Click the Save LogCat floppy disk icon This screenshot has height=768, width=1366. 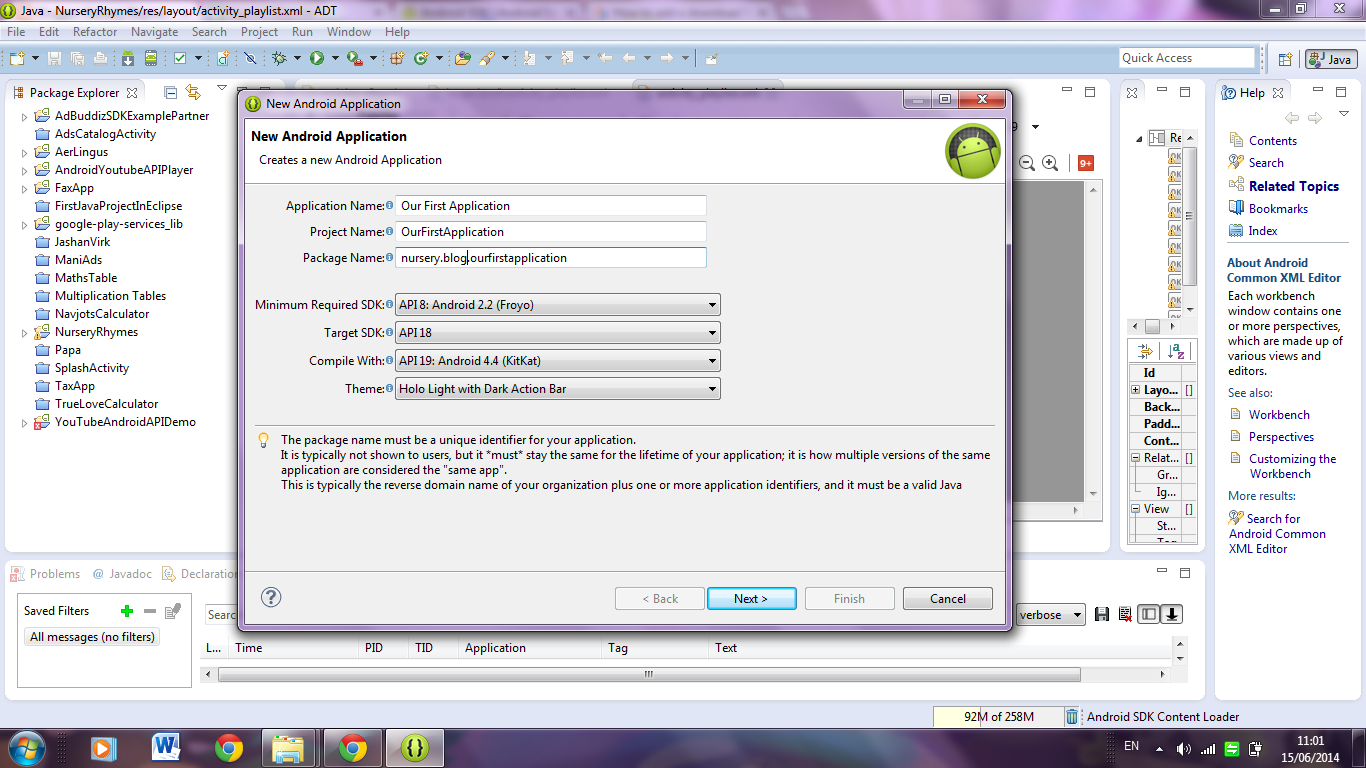click(1102, 614)
